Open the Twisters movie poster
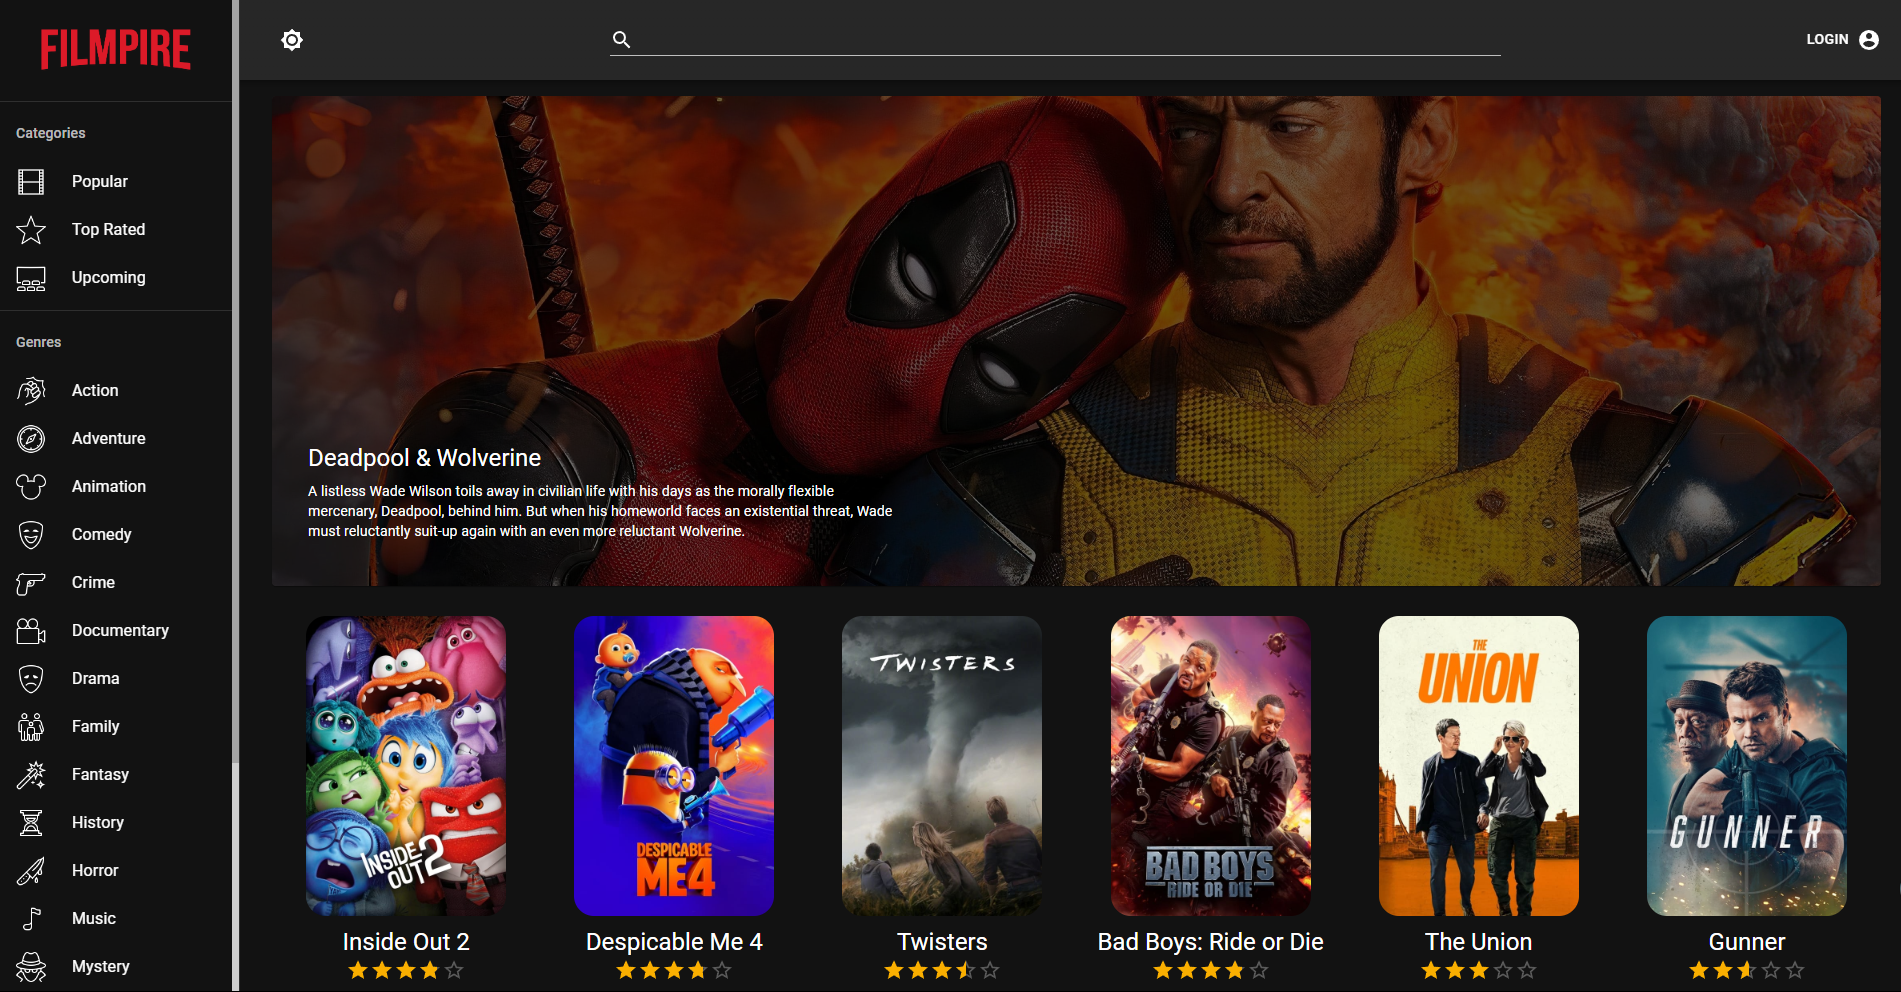Screen dimensions: 1901x992 pos(942,765)
